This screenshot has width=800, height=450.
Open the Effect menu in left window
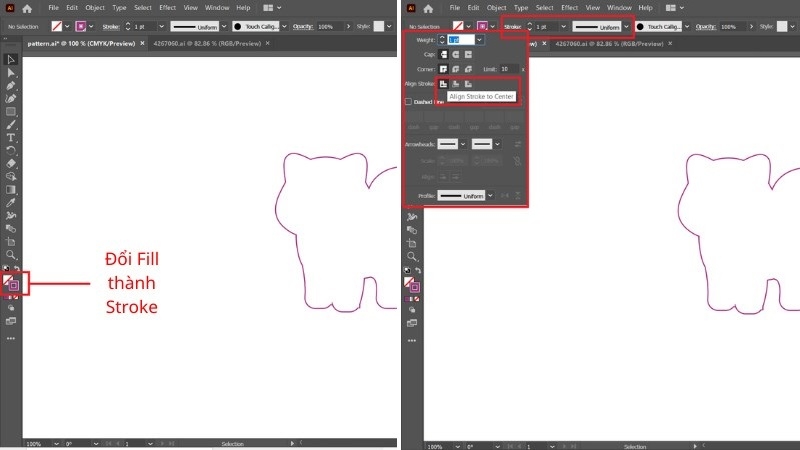(x=167, y=8)
